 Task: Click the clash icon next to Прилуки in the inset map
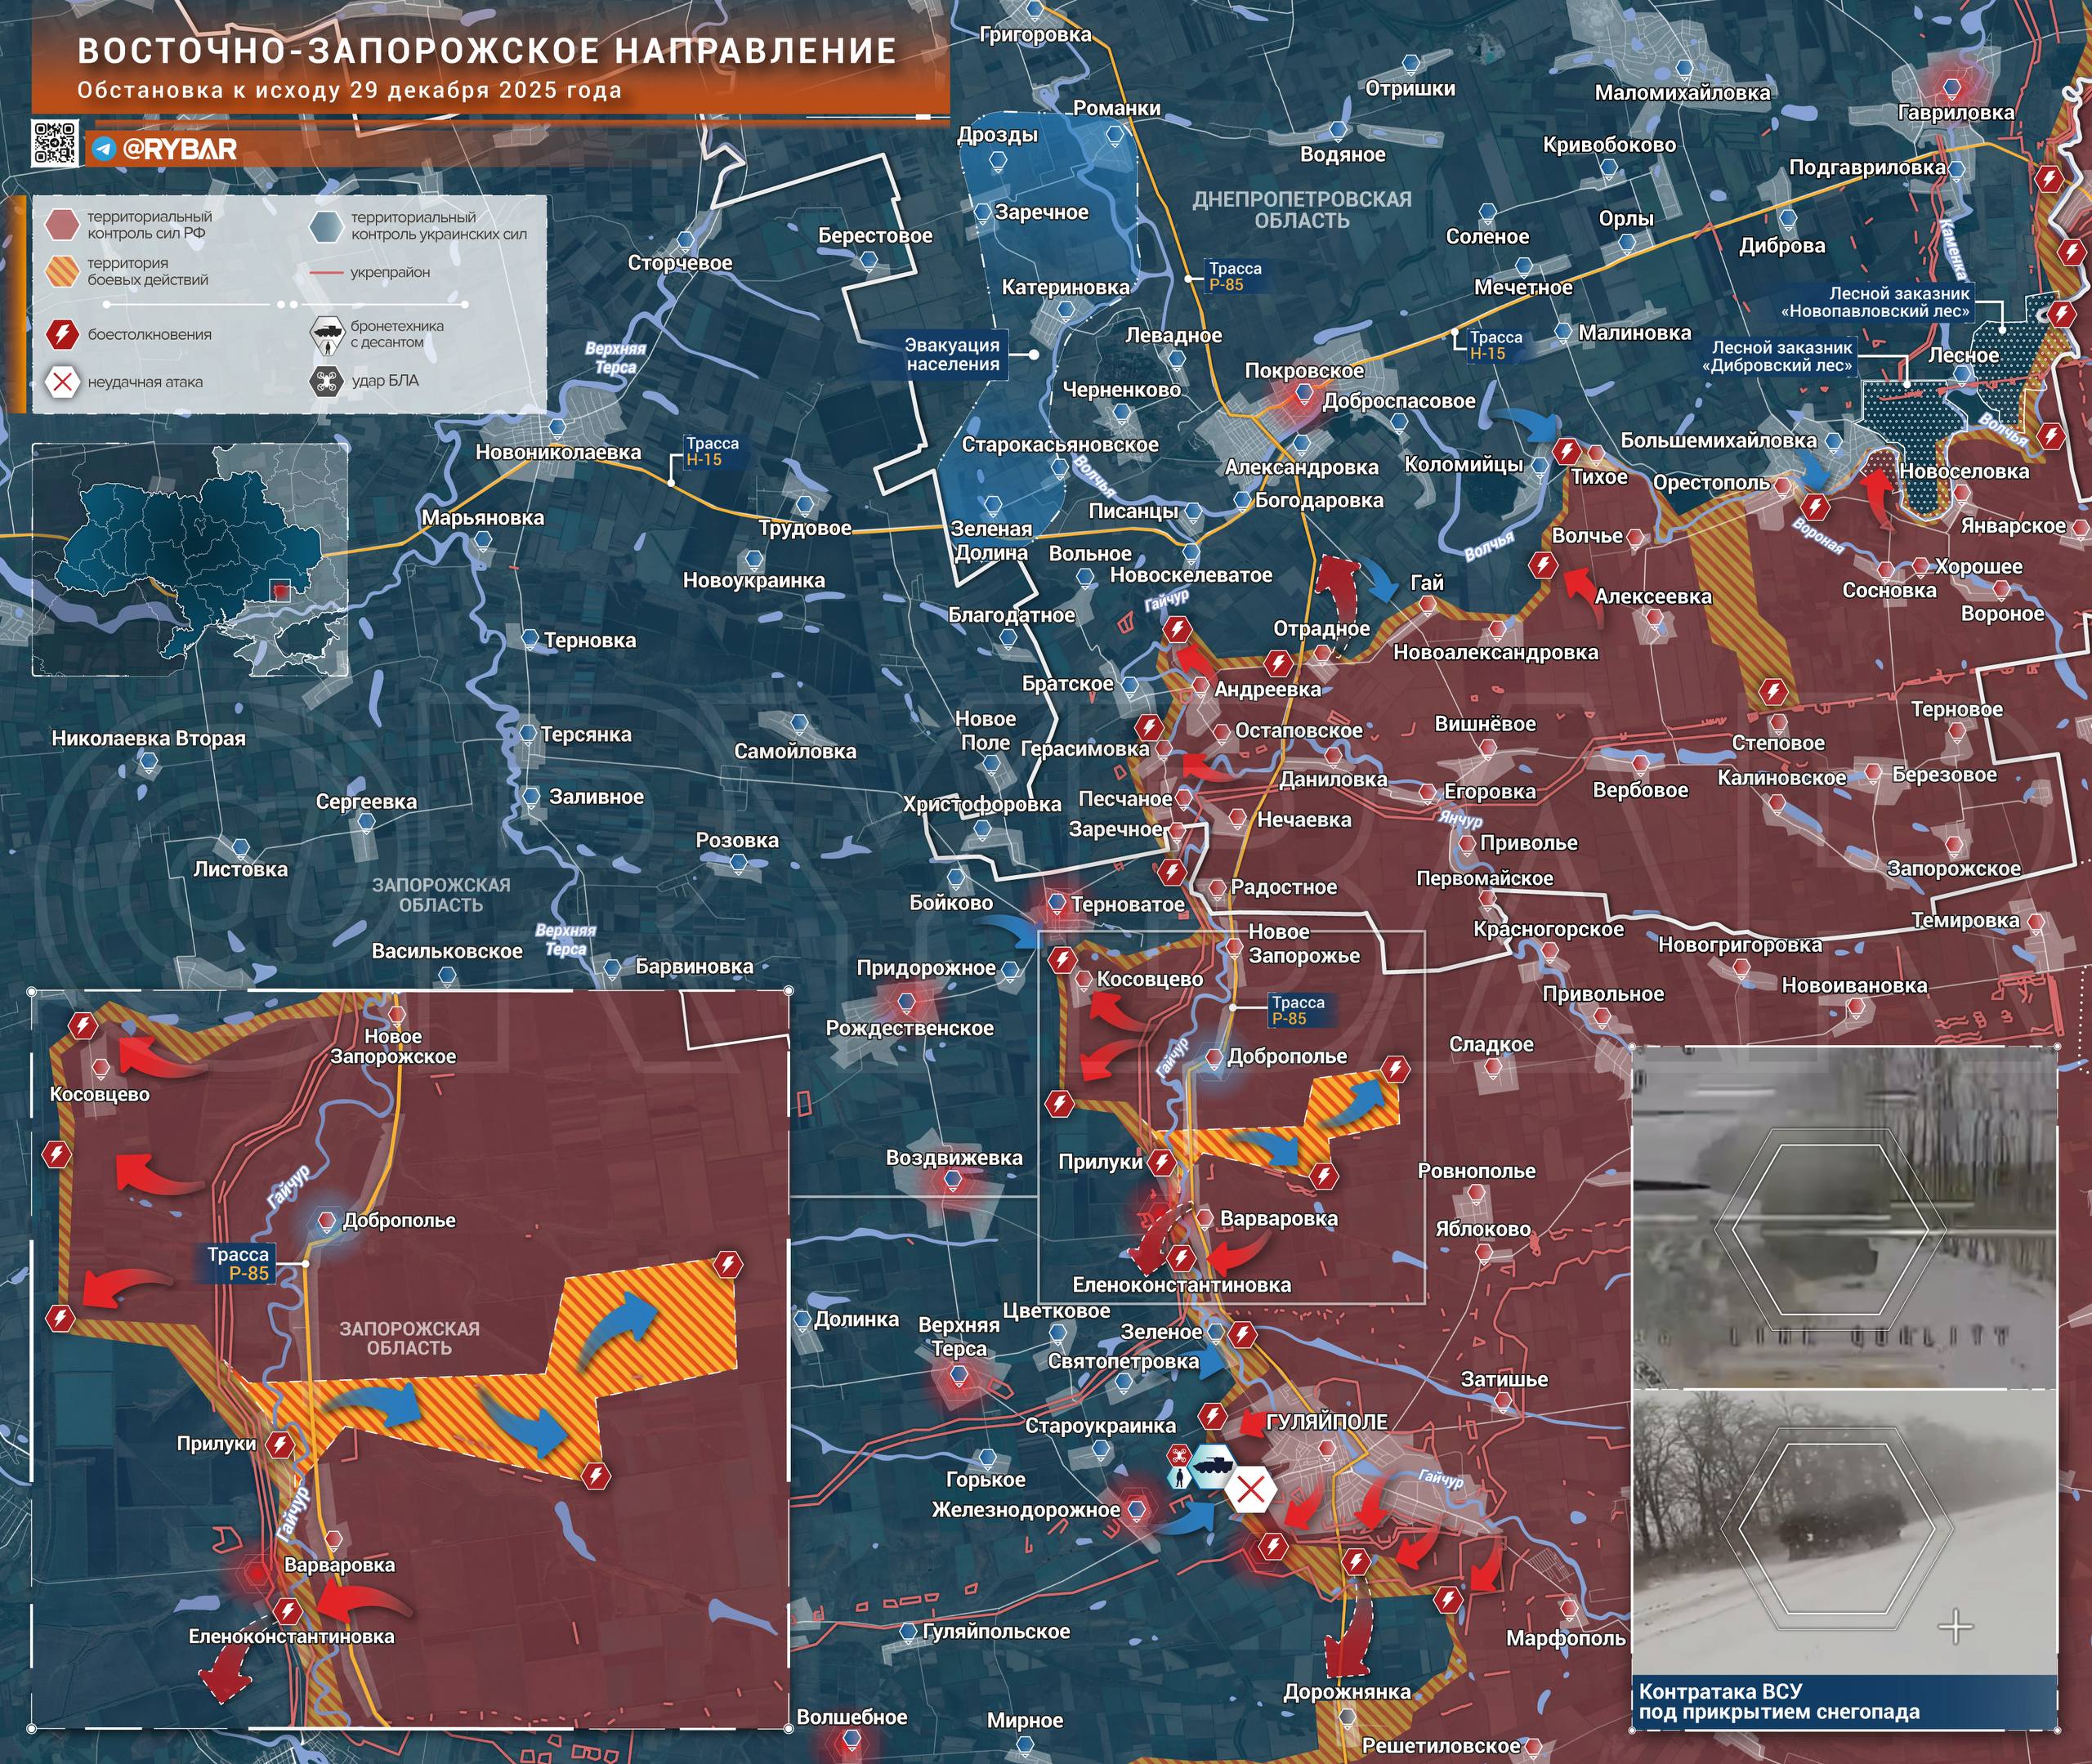(x=280, y=1444)
